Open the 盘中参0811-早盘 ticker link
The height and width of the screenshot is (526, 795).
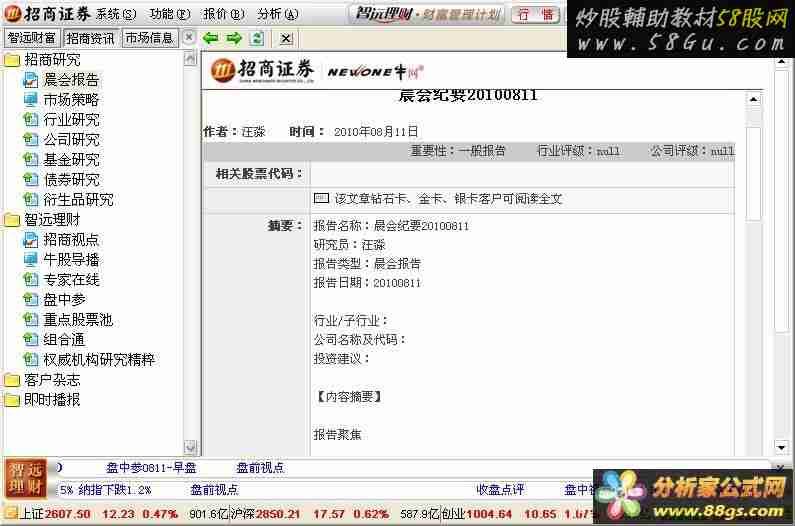(151, 468)
